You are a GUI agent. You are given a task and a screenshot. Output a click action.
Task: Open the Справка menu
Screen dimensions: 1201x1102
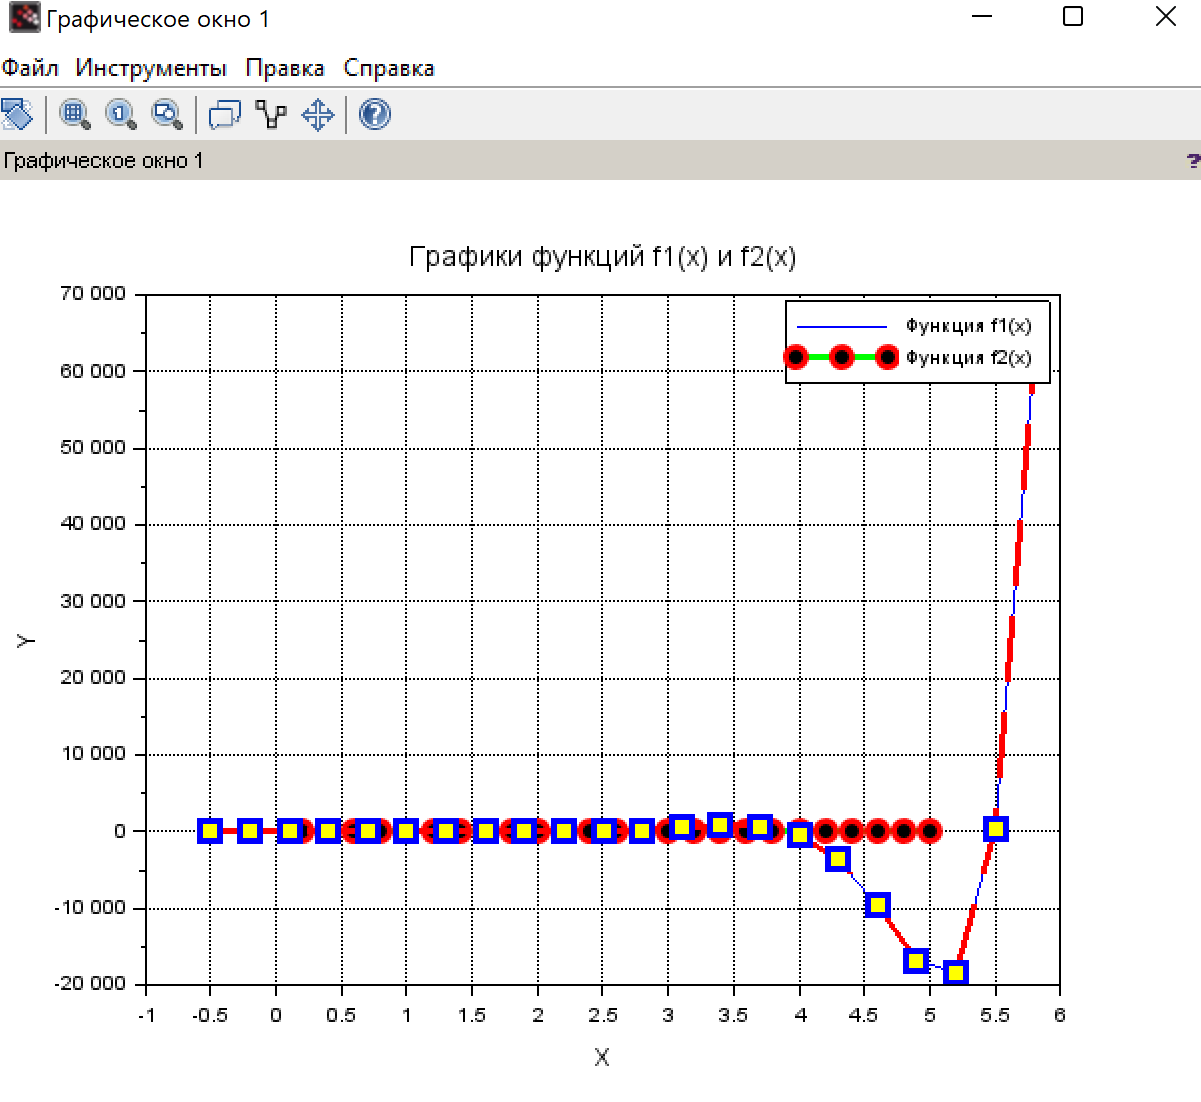pyautogui.click(x=389, y=68)
